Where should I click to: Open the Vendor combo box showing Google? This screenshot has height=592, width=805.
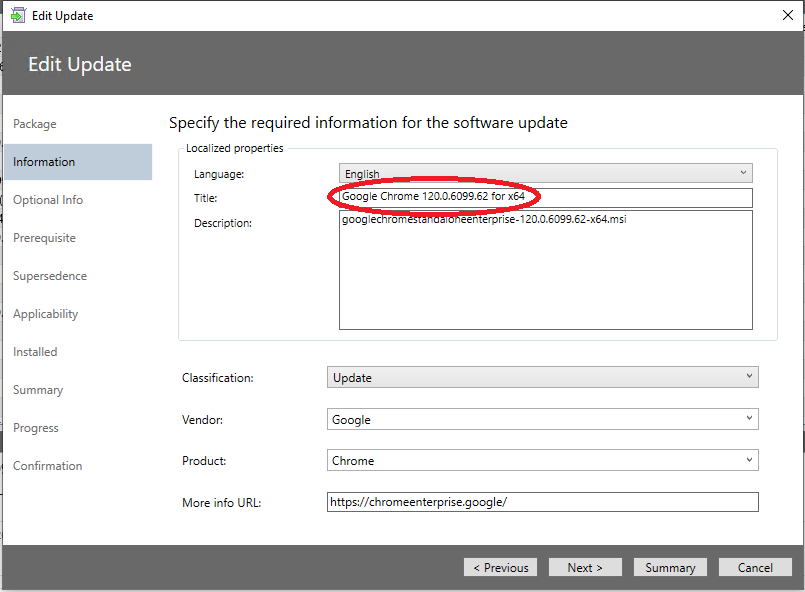(x=543, y=419)
